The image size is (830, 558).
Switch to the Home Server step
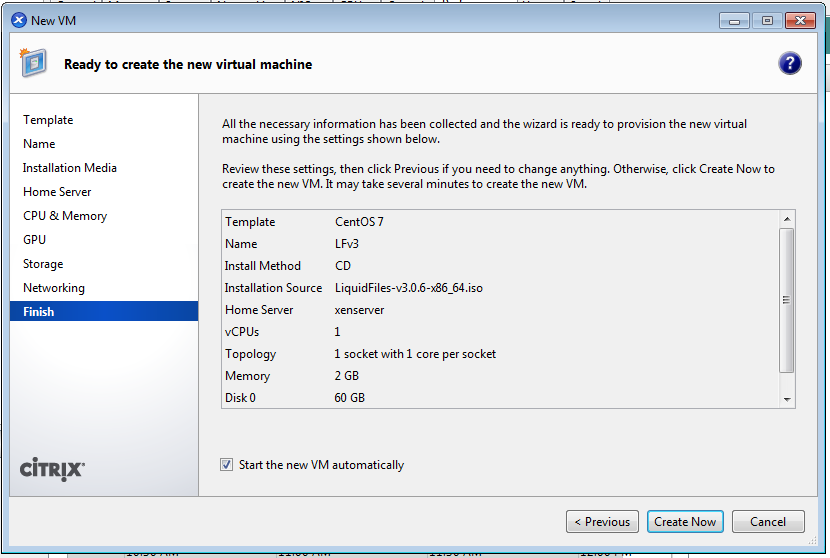coord(57,192)
